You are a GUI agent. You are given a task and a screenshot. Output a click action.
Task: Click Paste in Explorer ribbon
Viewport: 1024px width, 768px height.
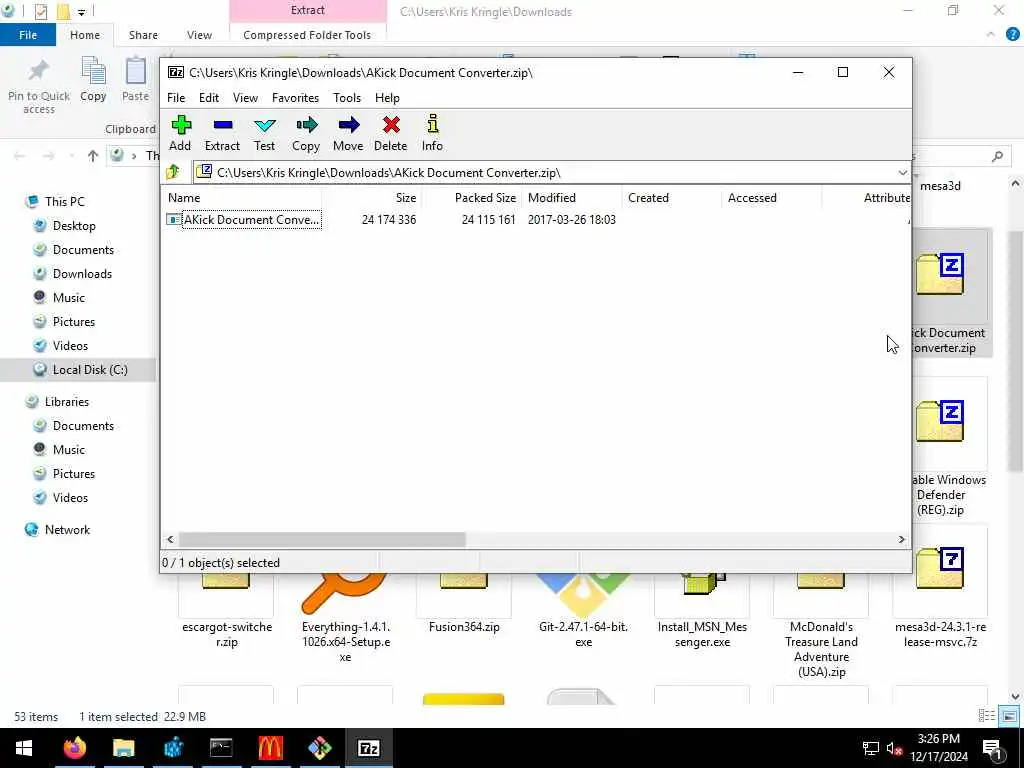(x=135, y=80)
